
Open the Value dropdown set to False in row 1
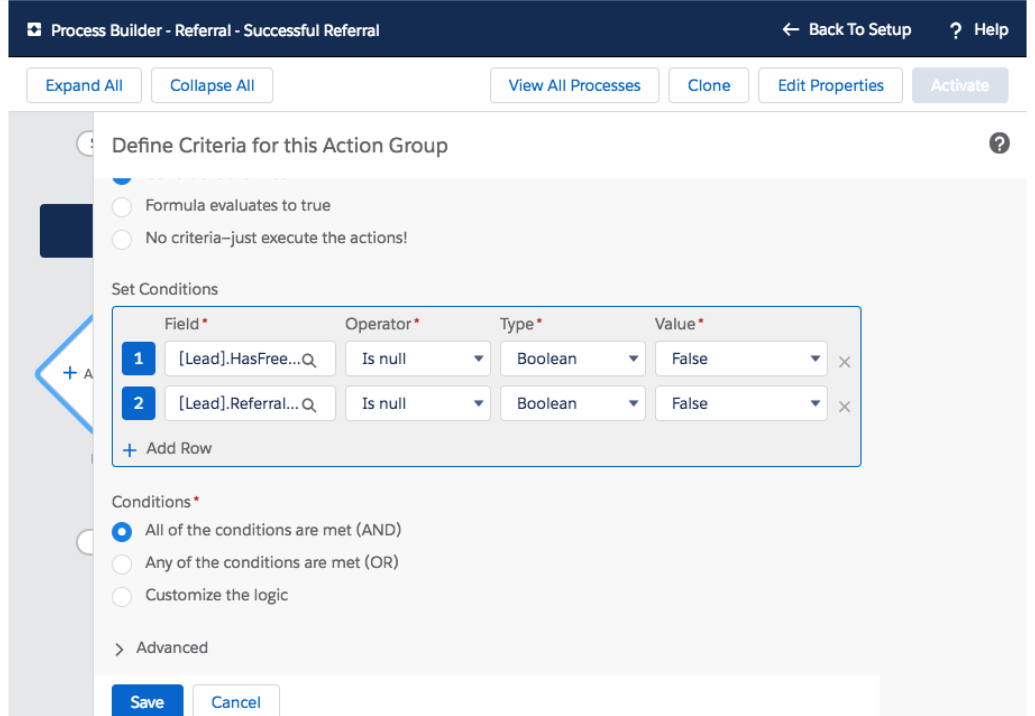(740, 358)
